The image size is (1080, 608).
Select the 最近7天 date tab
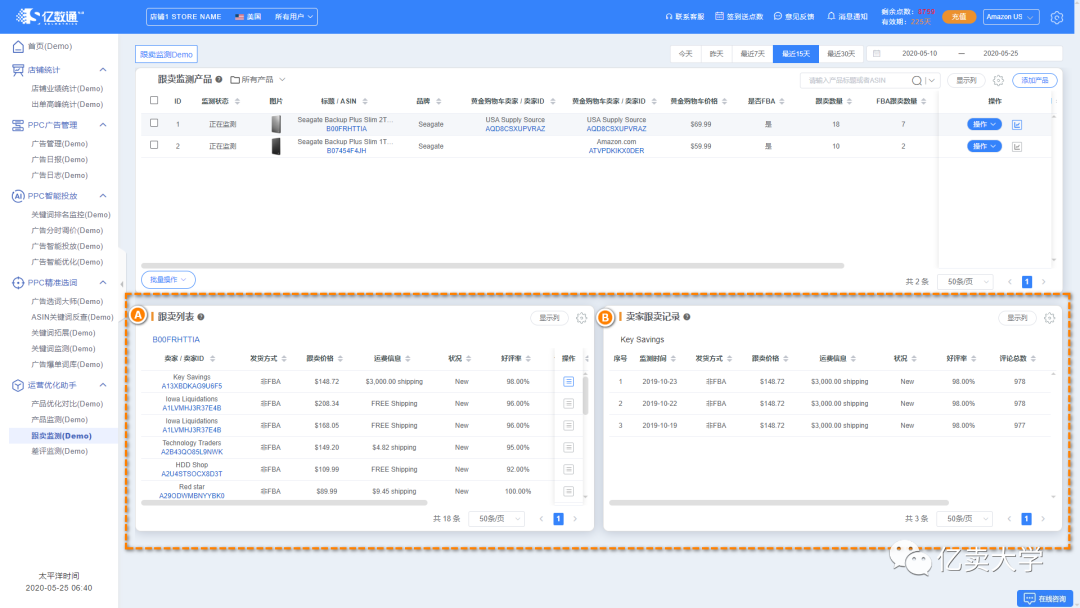point(752,54)
